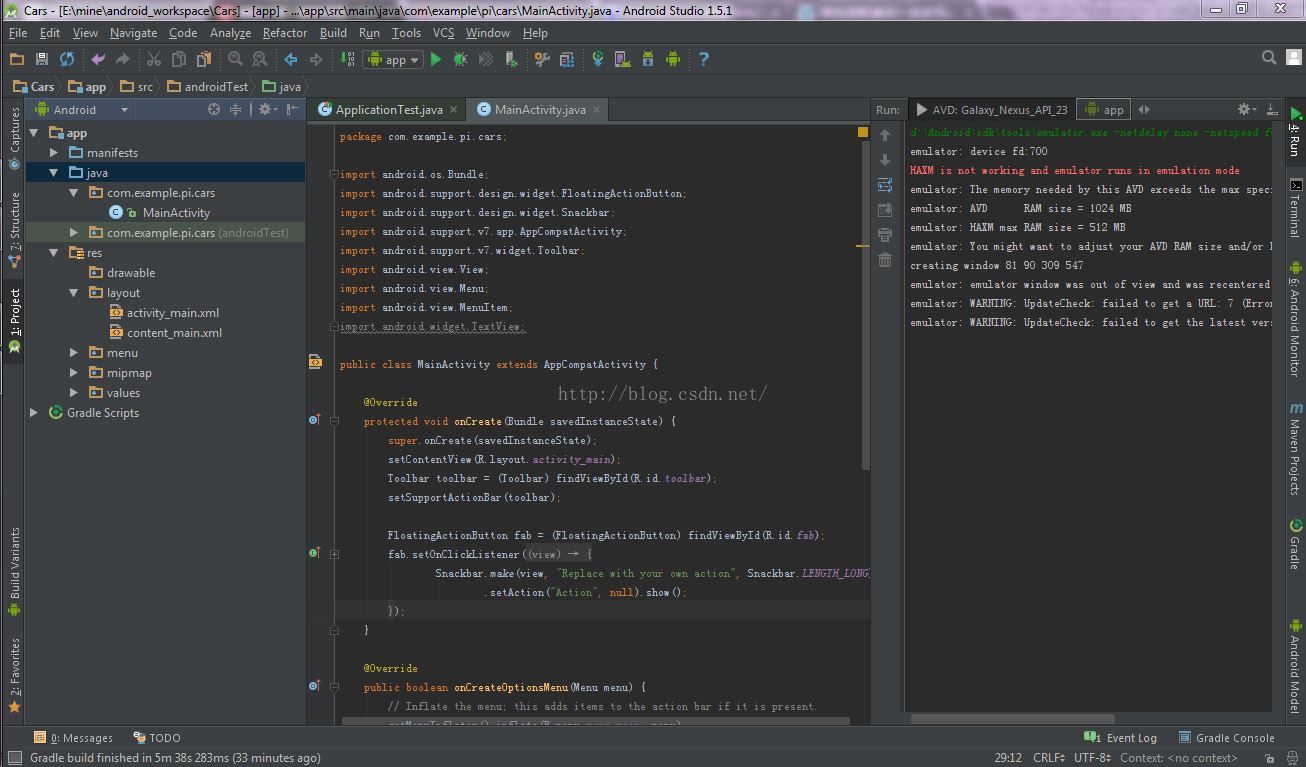Image resolution: width=1306 pixels, height=767 pixels.
Task: Click the UTF-8 encoding status indicator
Action: pos(1092,758)
